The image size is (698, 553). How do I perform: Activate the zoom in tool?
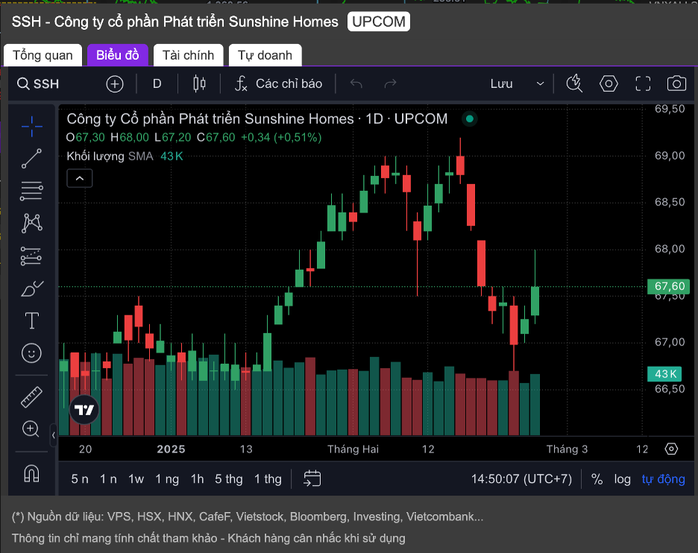pyautogui.click(x=31, y=429)
